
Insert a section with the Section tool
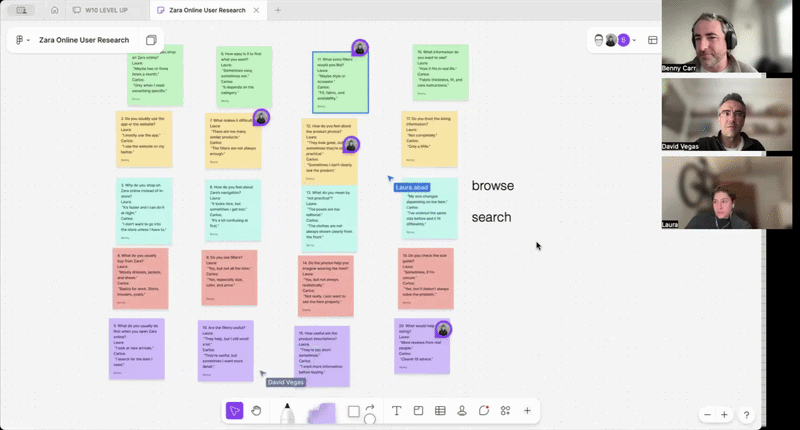[x=418, y=410]
